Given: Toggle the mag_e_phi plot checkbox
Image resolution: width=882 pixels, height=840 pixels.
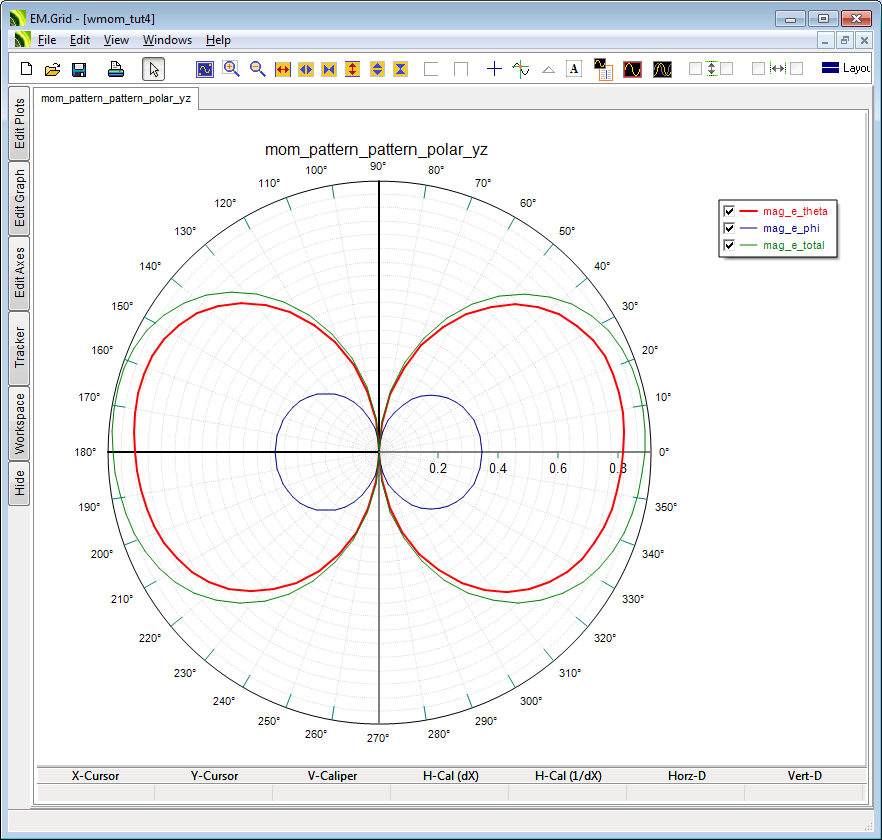Looking at the screenshot, I should [729, 228].
